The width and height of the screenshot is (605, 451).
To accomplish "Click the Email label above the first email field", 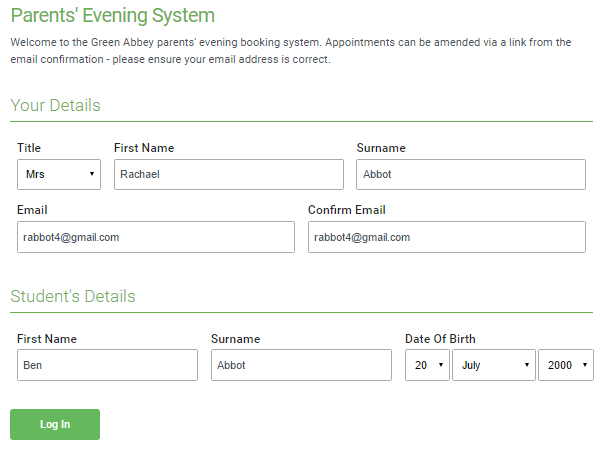I will click(x=32, y=210).
